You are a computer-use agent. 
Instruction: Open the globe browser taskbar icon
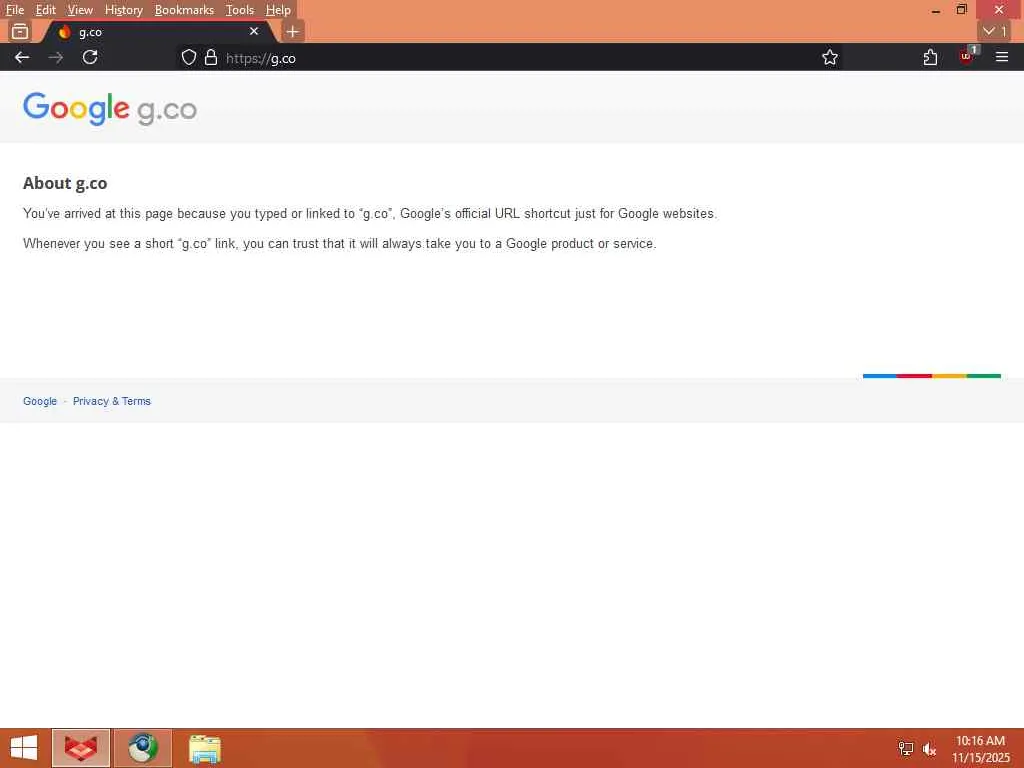[x=143, y=748]
